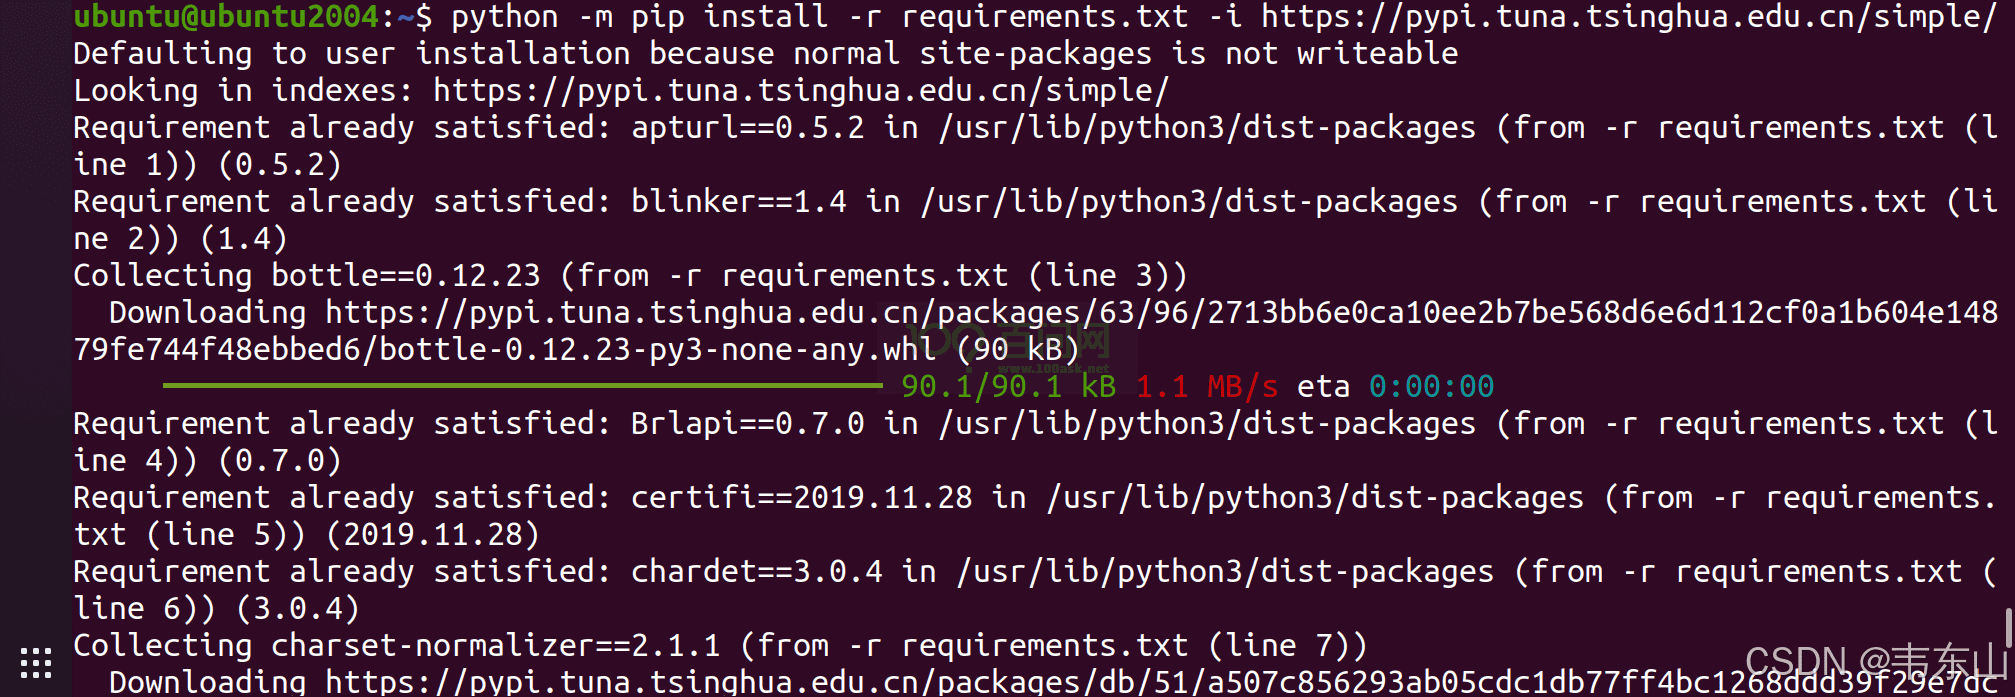Click "Collecting bottle==0.12.23" text
2015x697 pixels.
pos(306,276)
